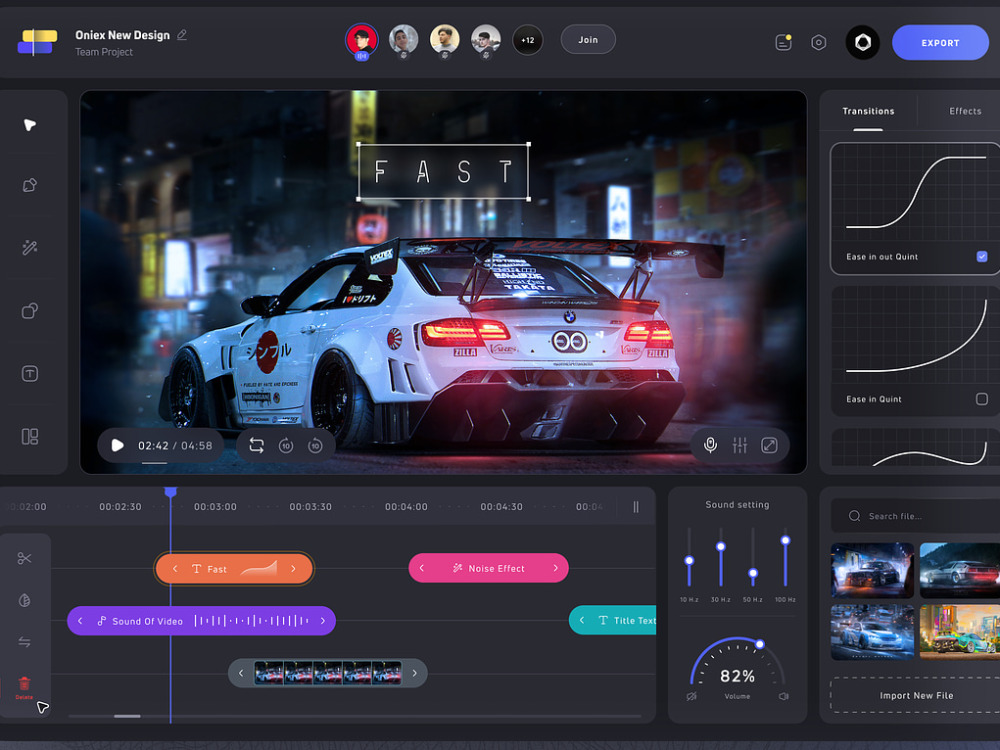1000x750 pixels.
Task: Uncheck the Ease in out Quint checkbox
Action: point(982,256)
